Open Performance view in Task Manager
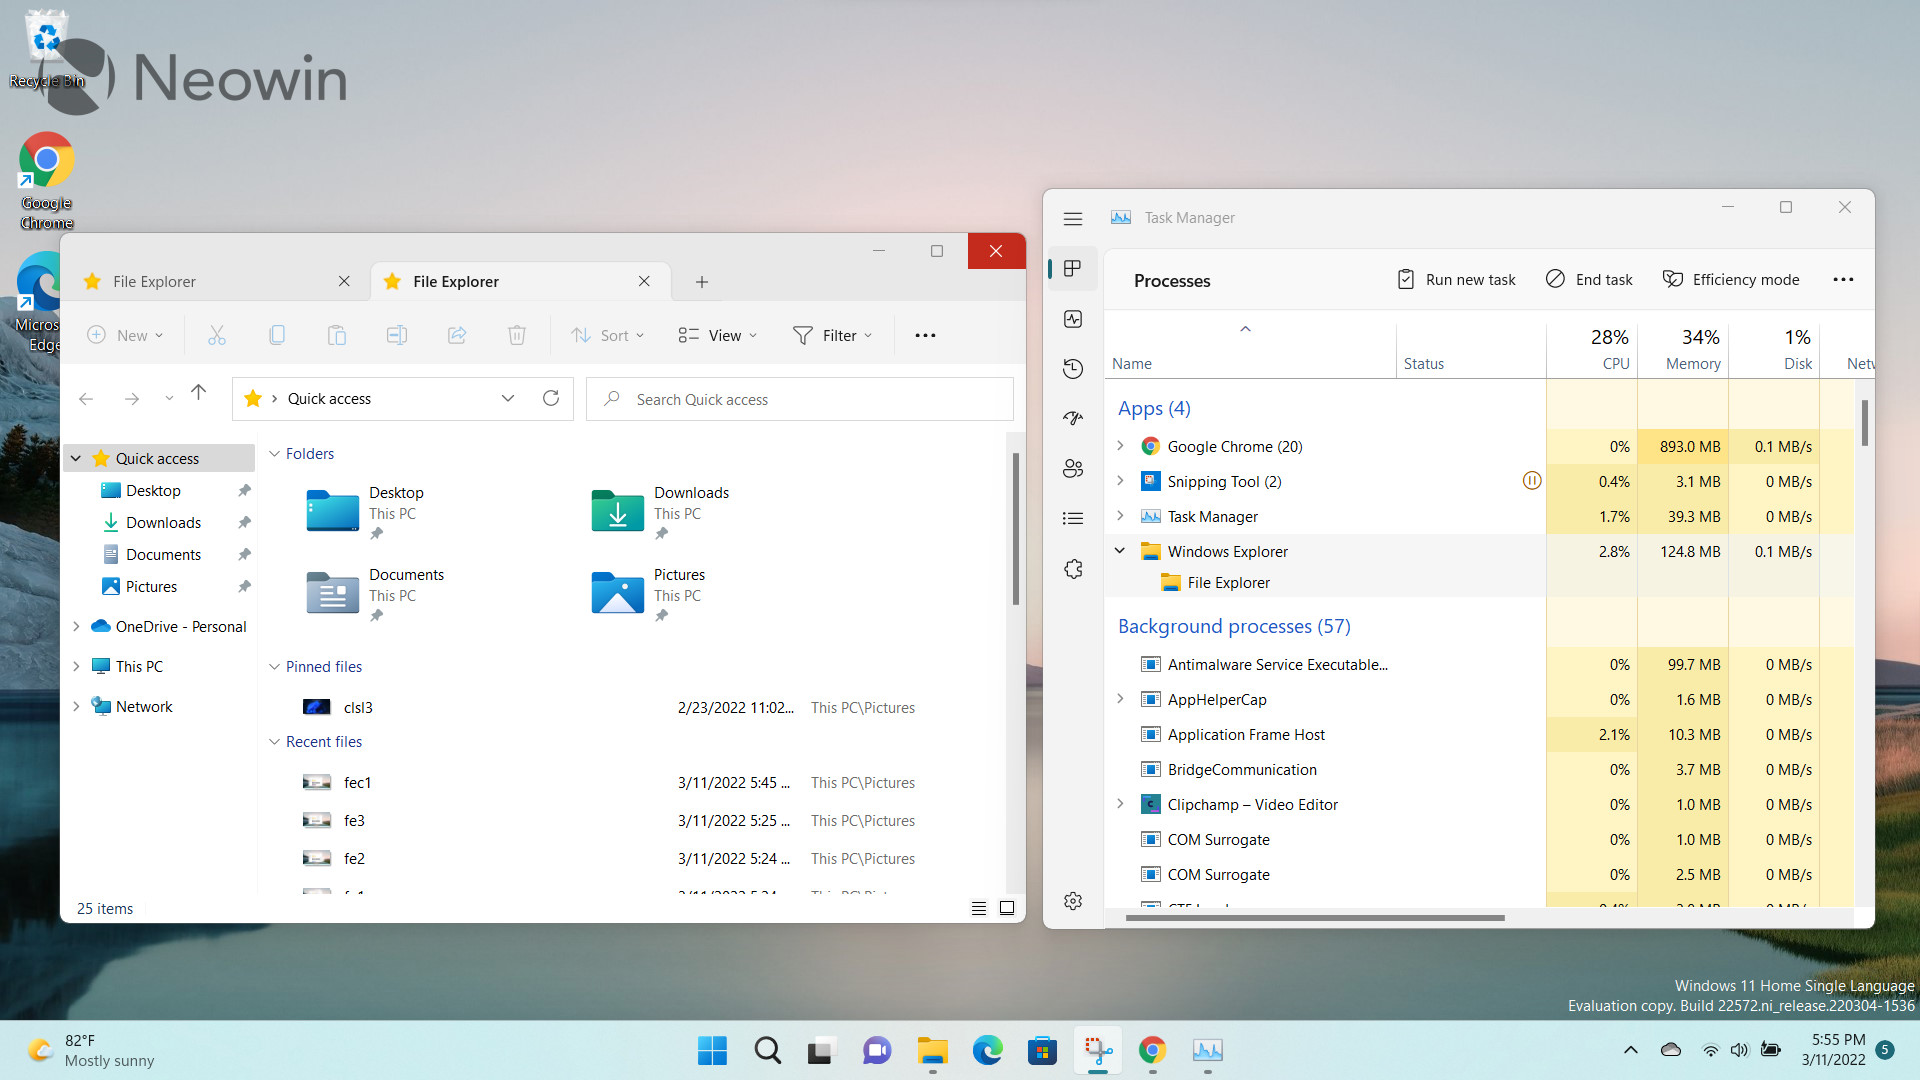1920x1080 pixels. [1072, 319]
